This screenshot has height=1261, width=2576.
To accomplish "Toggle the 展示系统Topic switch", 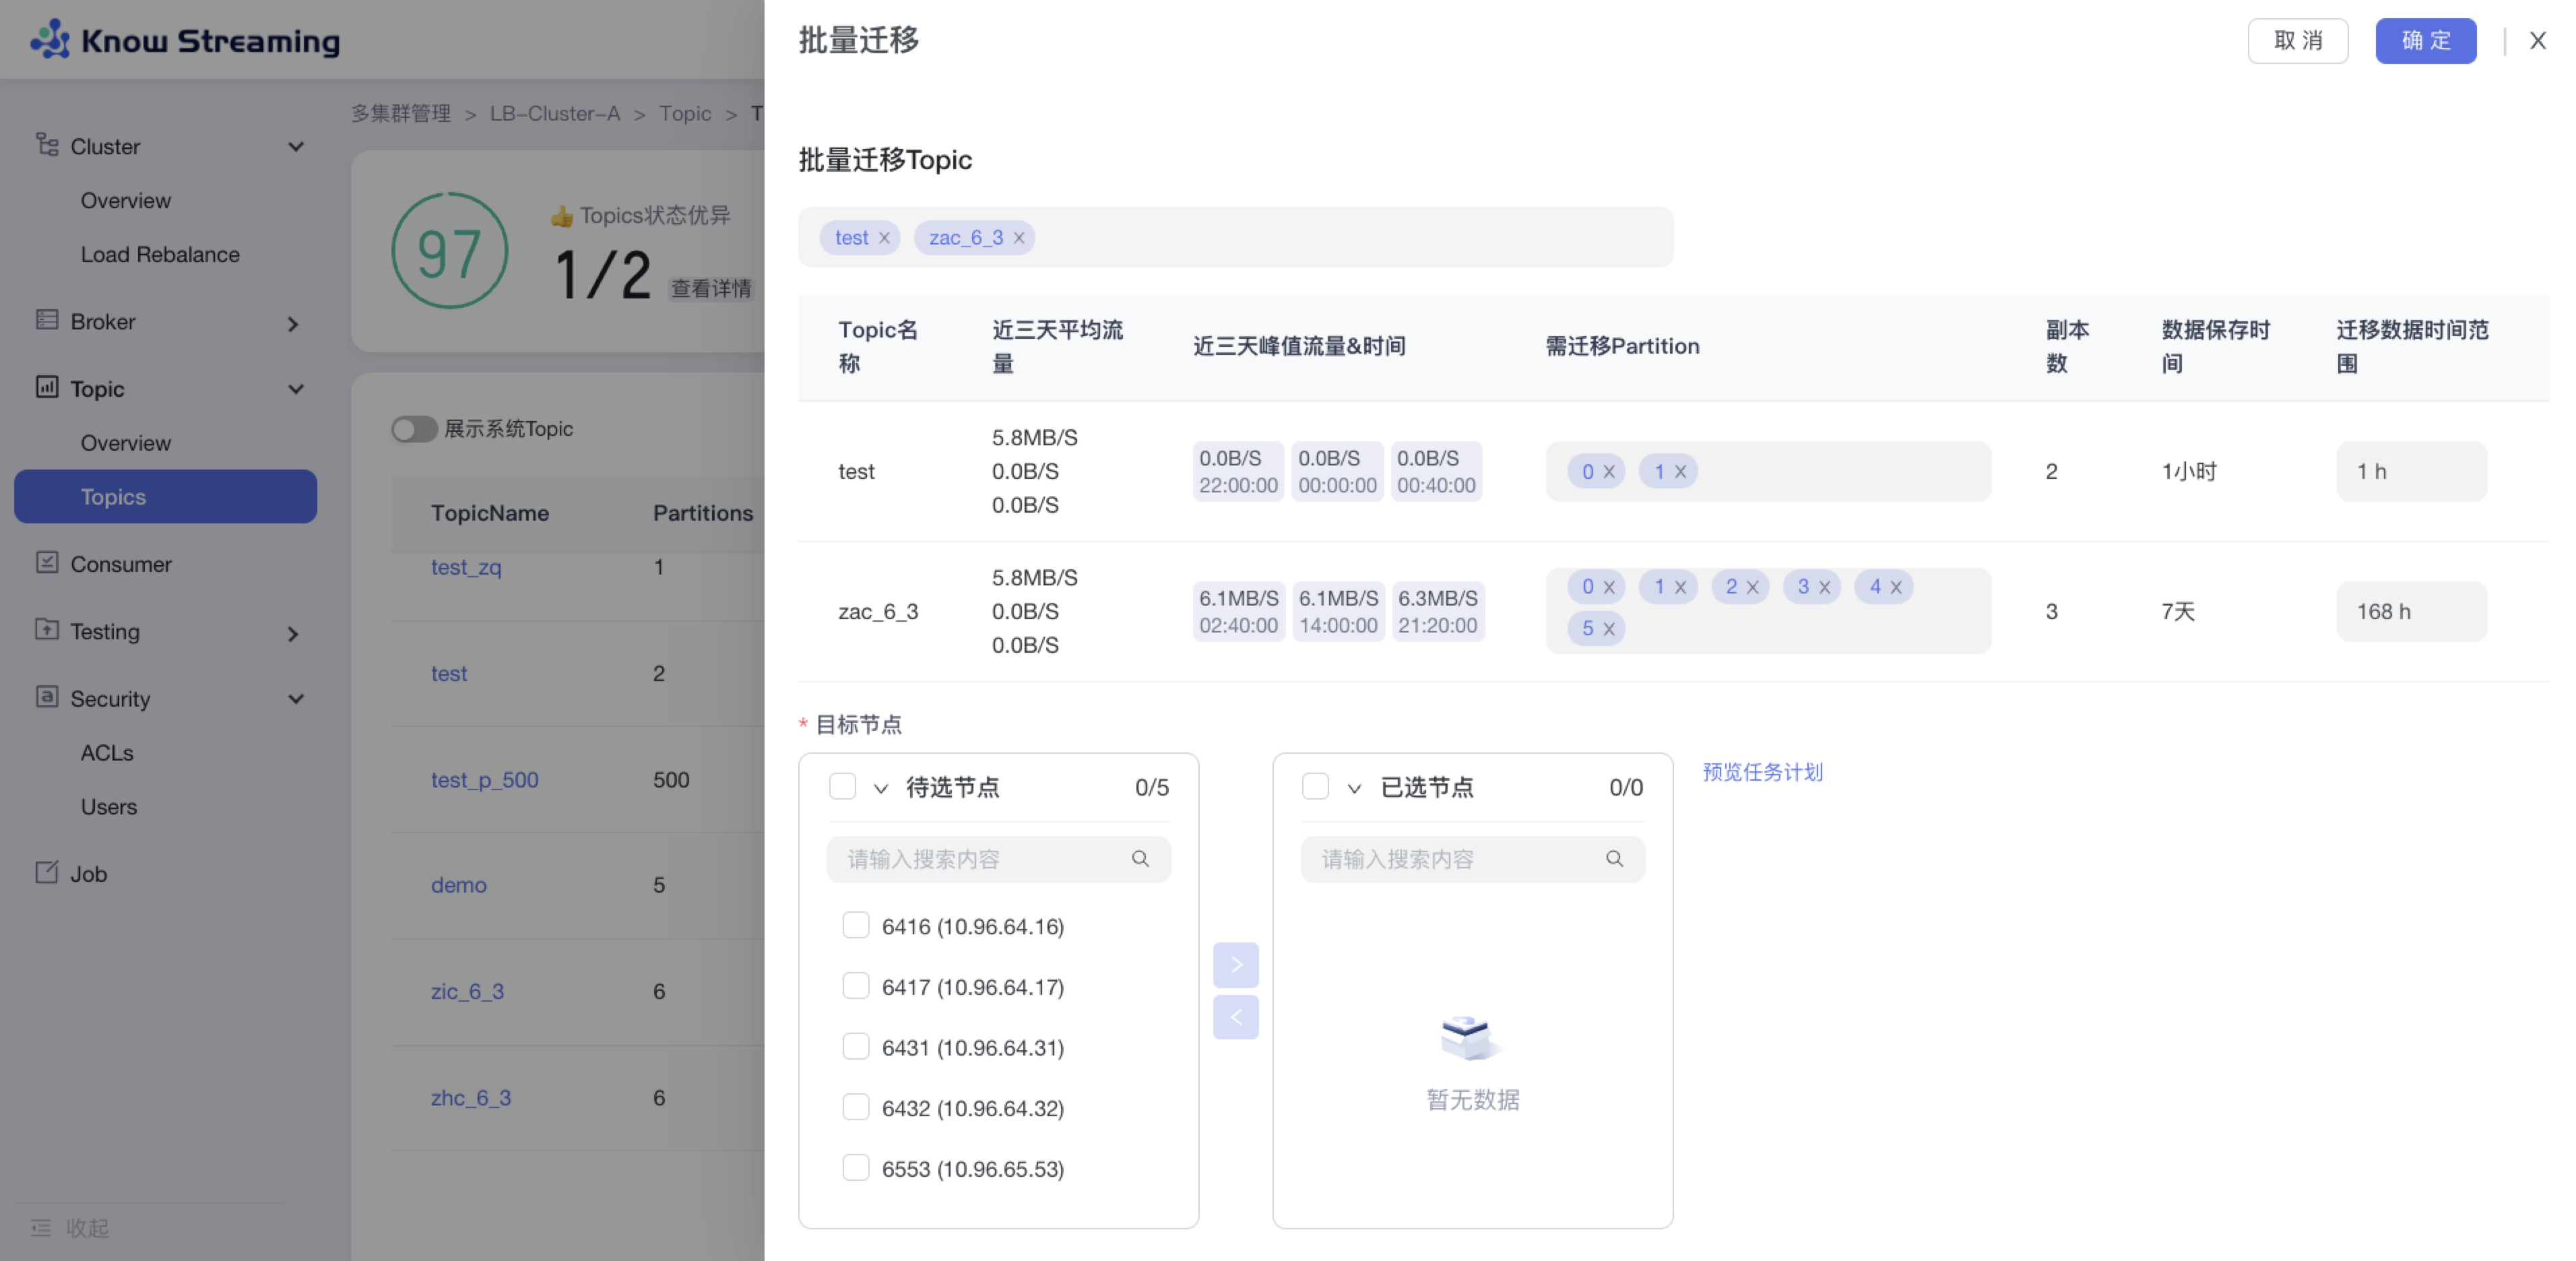I will tap(413, 429).
